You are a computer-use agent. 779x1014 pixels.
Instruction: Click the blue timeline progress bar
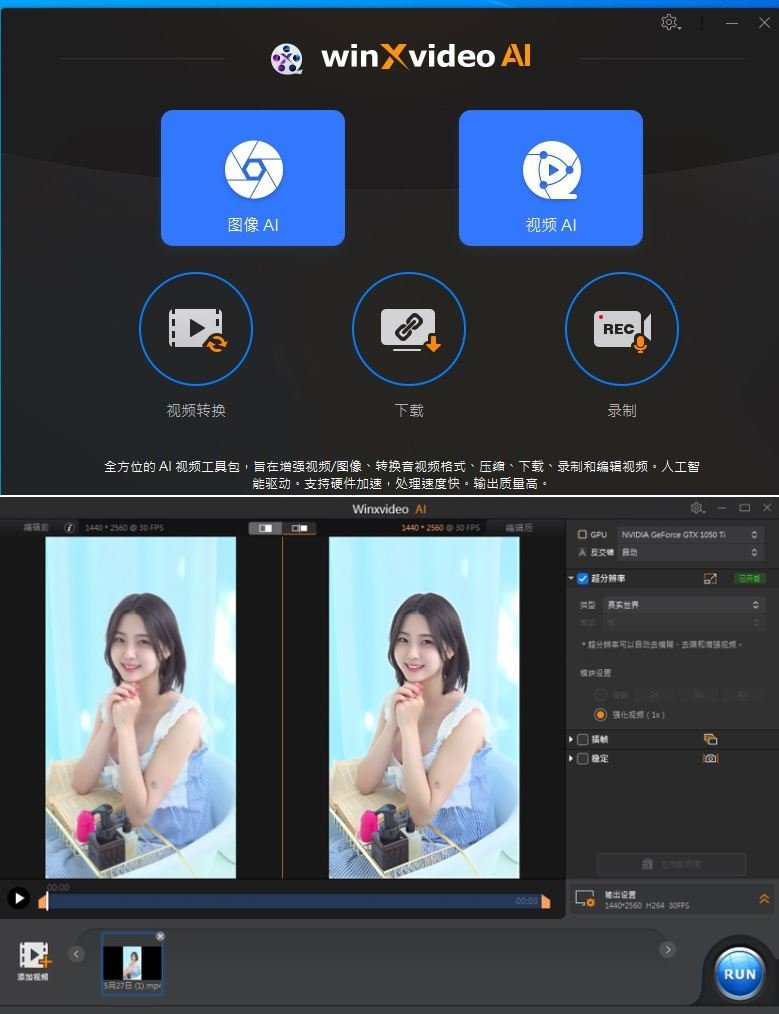(294, 901)
